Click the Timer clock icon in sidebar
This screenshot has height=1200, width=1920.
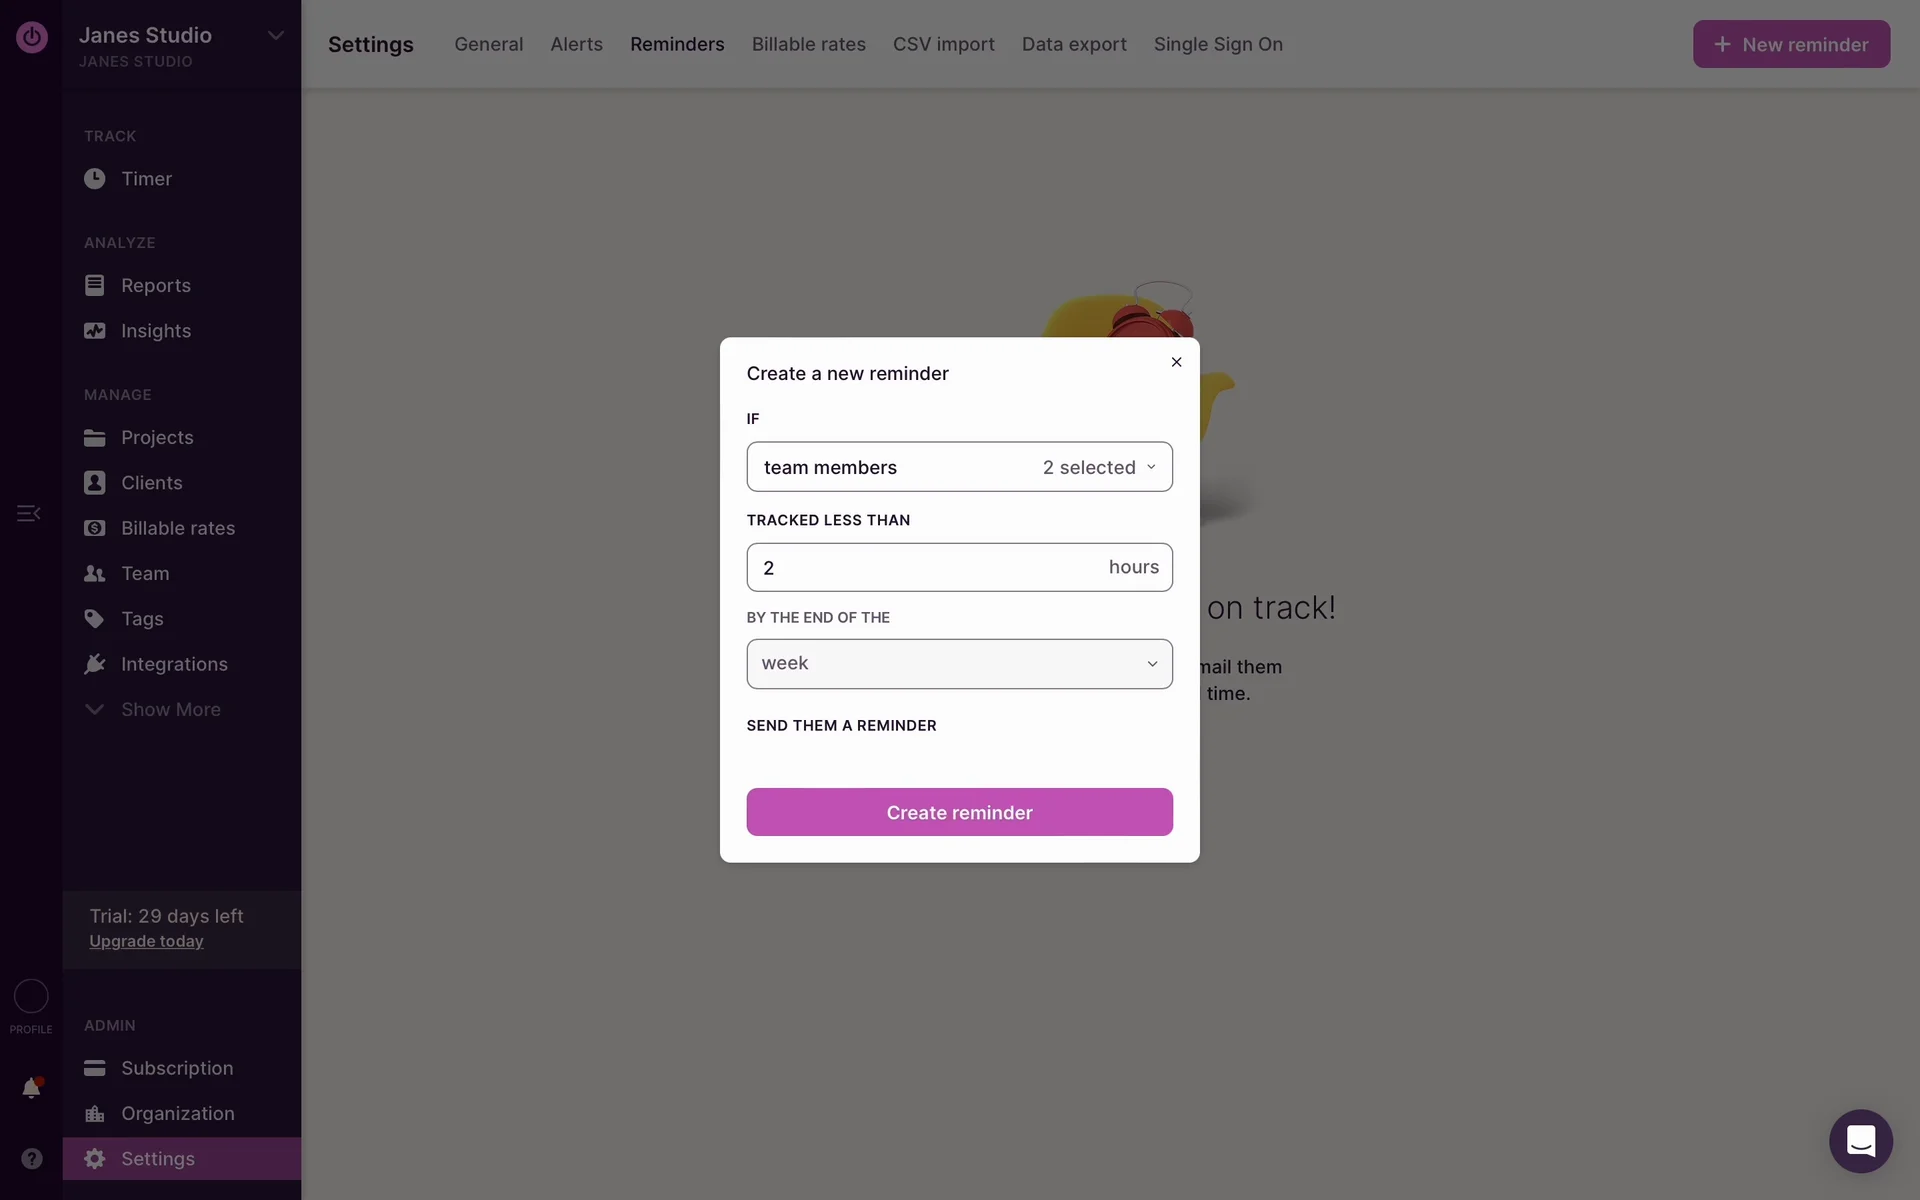tap(94, 179)
